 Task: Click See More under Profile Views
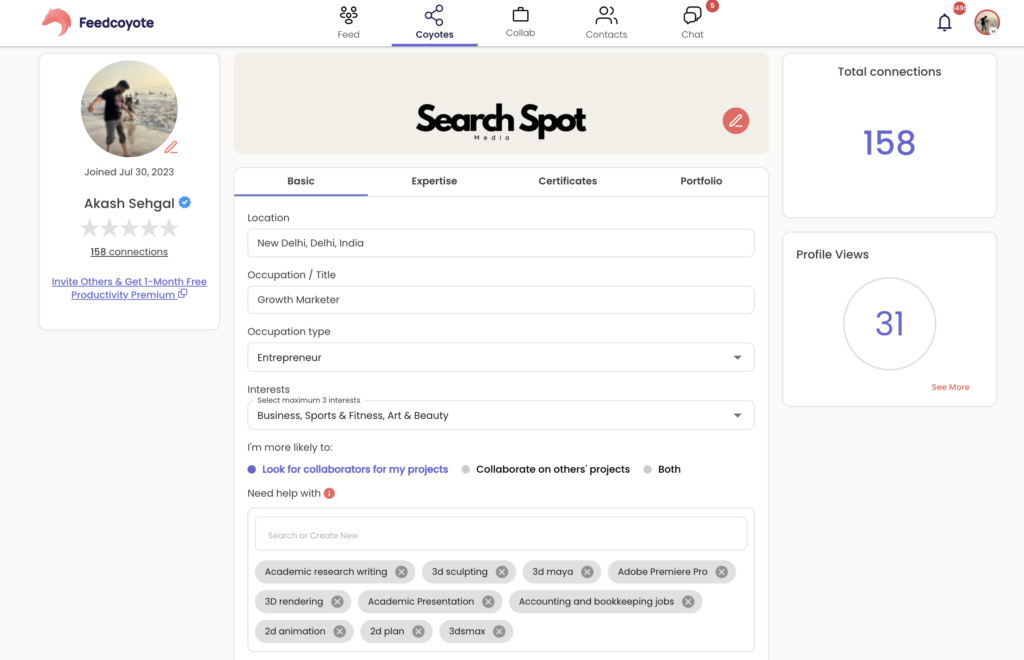[x=950, y=387]
